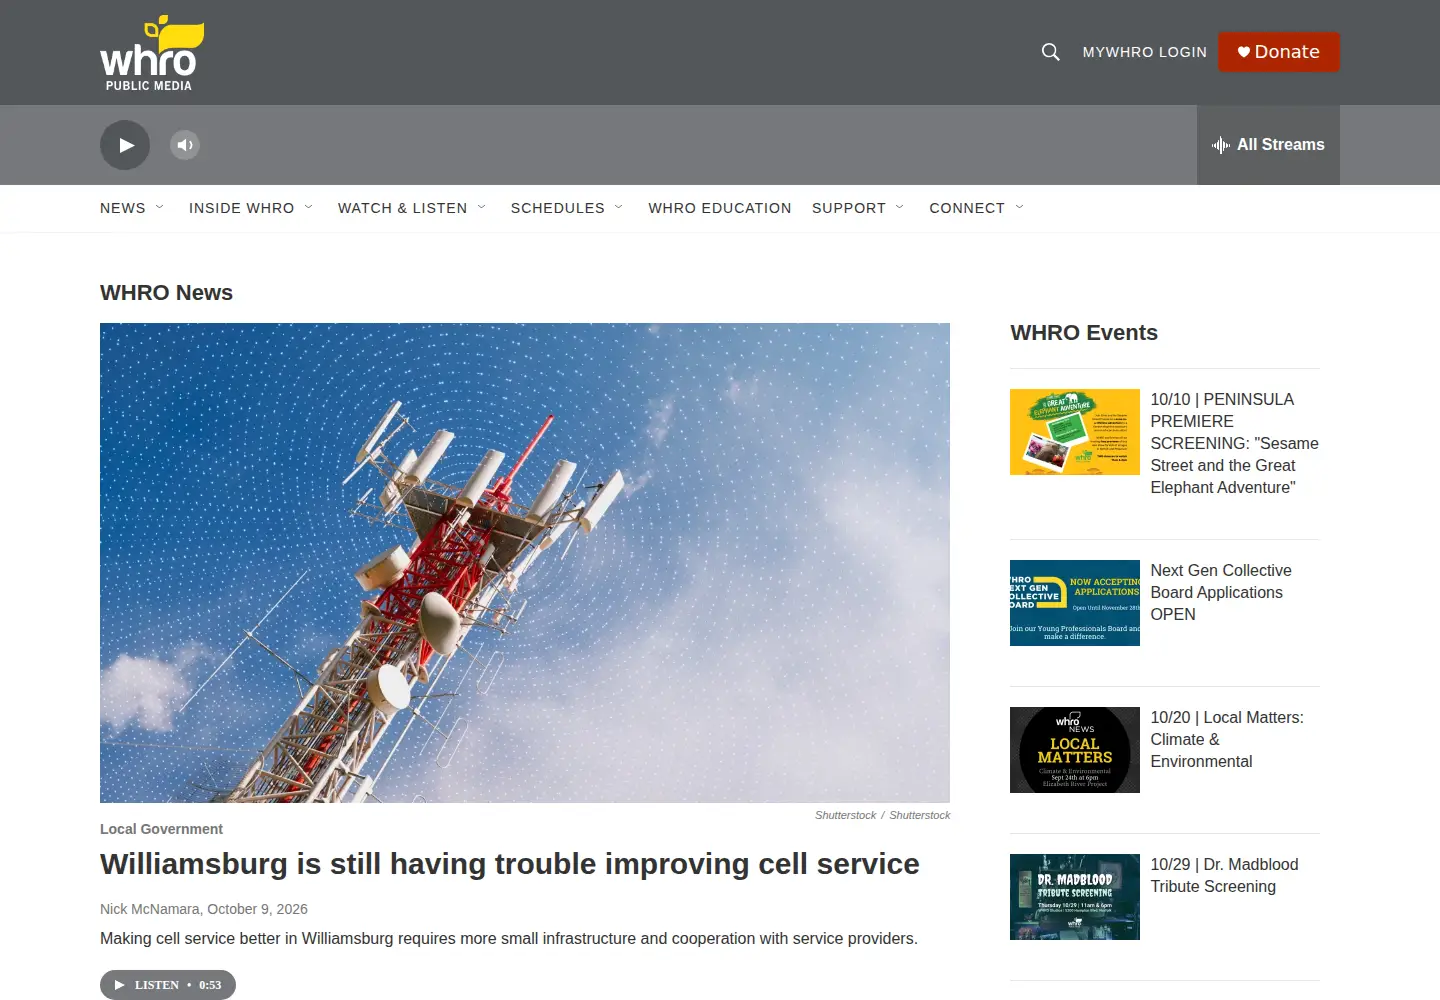Click the Donate button
The image size is (1440, 1000).
click(1279, 52)
